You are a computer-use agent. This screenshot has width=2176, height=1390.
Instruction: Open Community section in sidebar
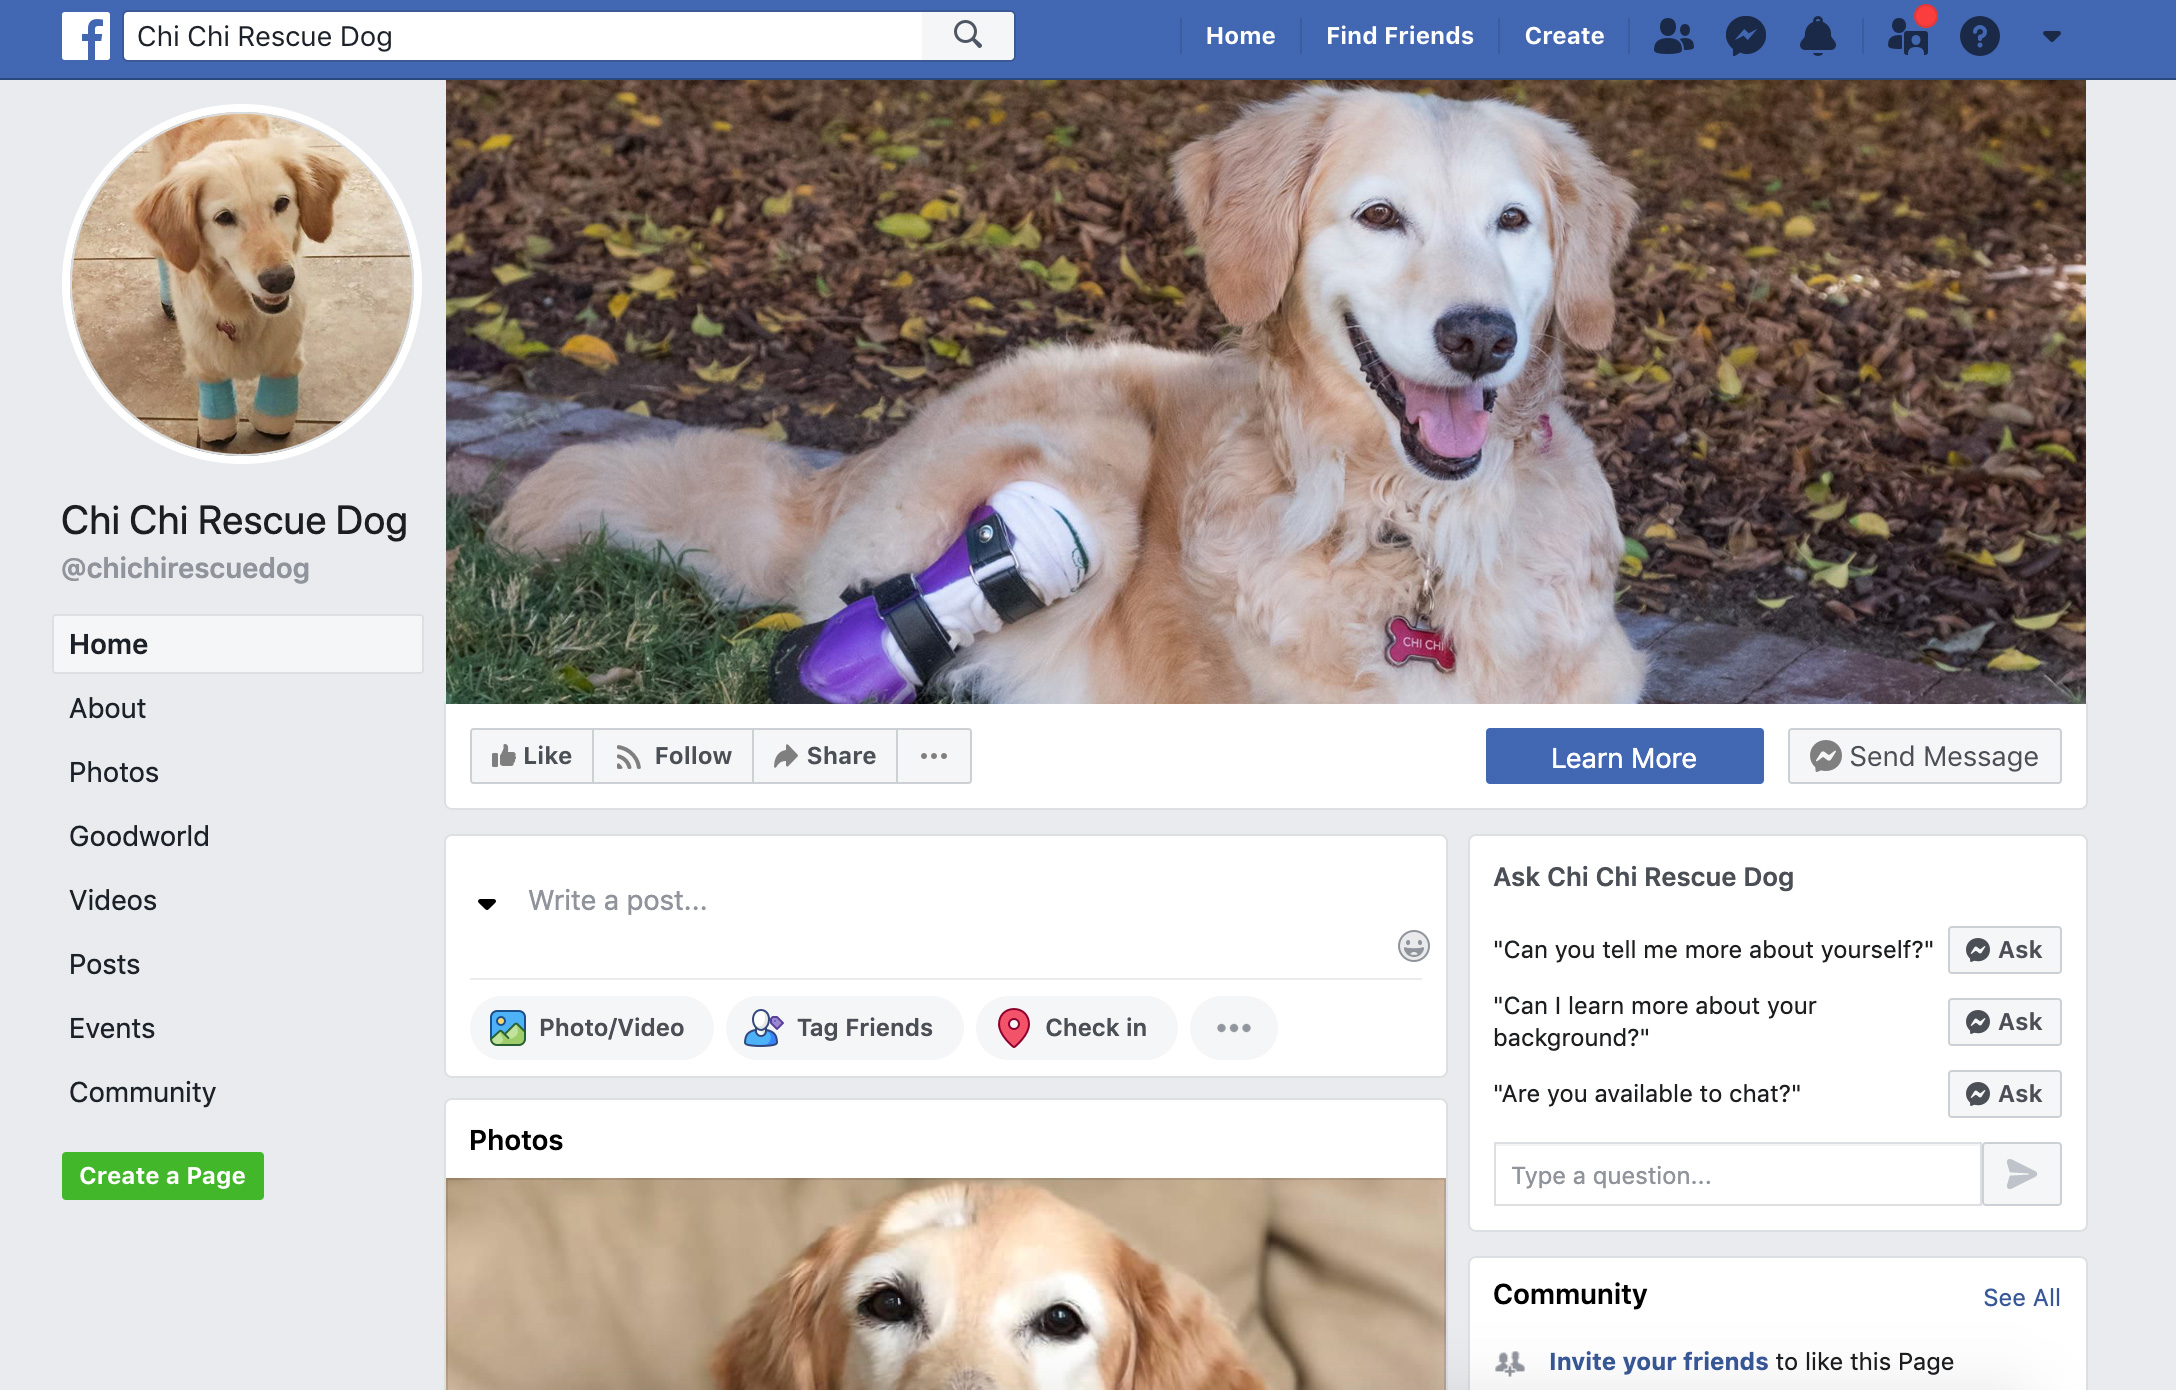pyautogui.click(x=142, y=1092)
